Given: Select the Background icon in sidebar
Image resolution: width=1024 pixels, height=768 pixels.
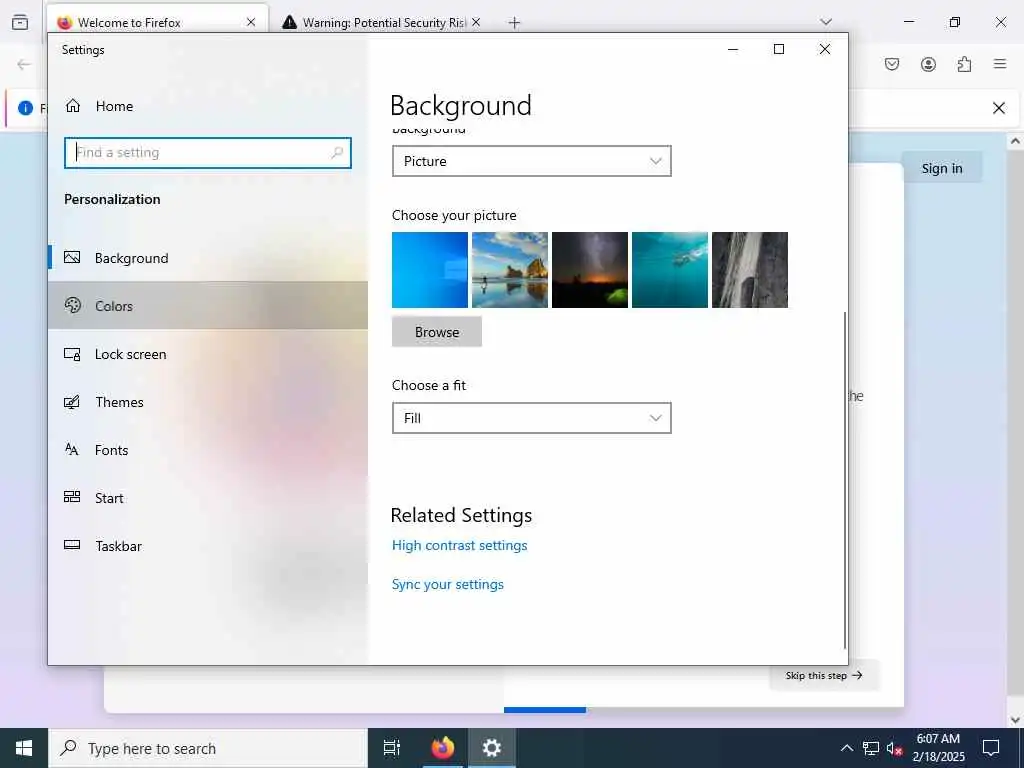Looking at the screenshot, I should coord(72,257).
